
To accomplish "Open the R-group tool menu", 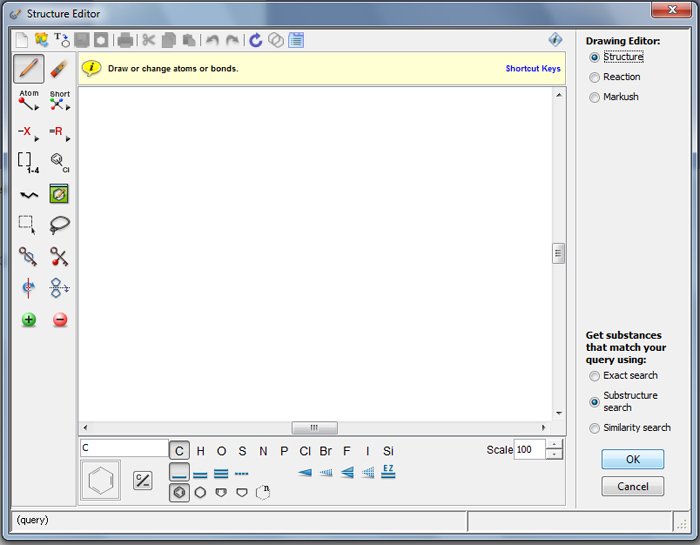I will [x=60, y=133].
